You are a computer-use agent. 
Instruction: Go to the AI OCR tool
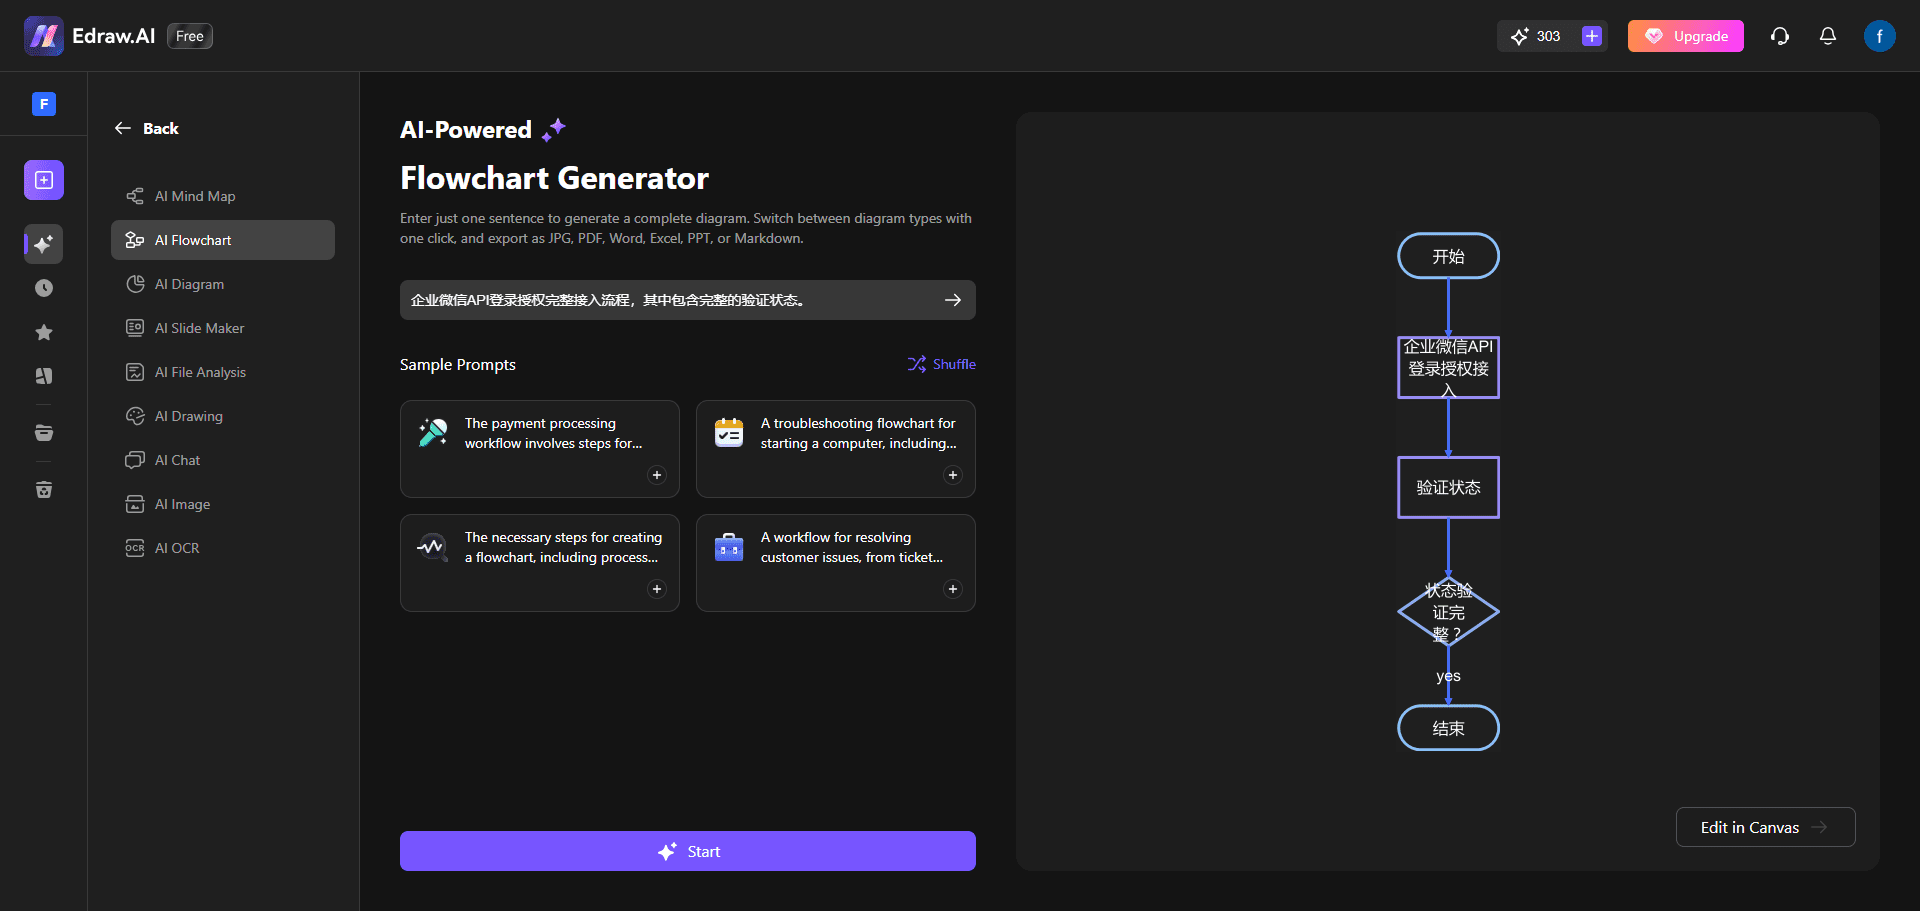(x=177, y=548)
